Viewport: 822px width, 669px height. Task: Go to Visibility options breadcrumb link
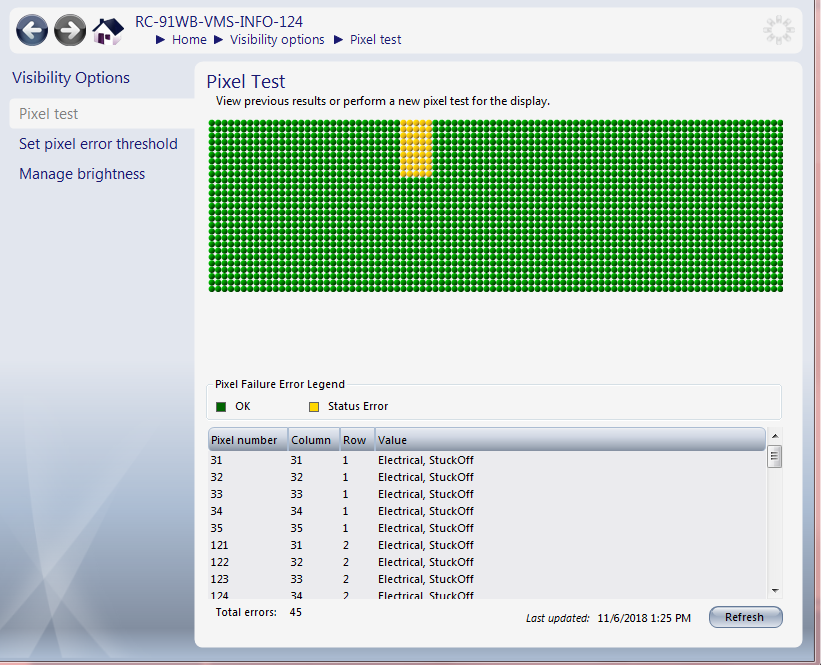(x=277, y=40)
